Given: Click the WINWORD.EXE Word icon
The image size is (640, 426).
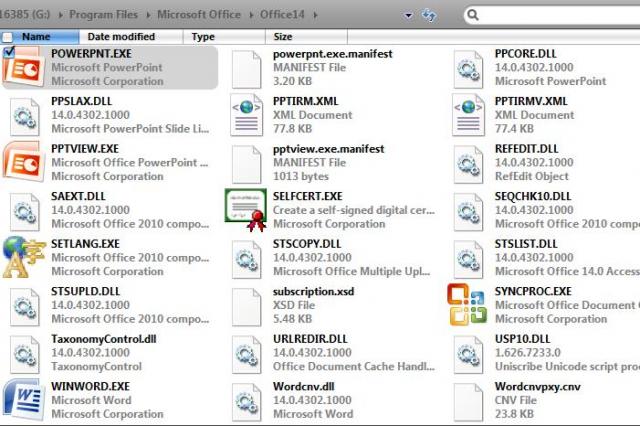Looking at the screenshot, I should click(24, 400).
